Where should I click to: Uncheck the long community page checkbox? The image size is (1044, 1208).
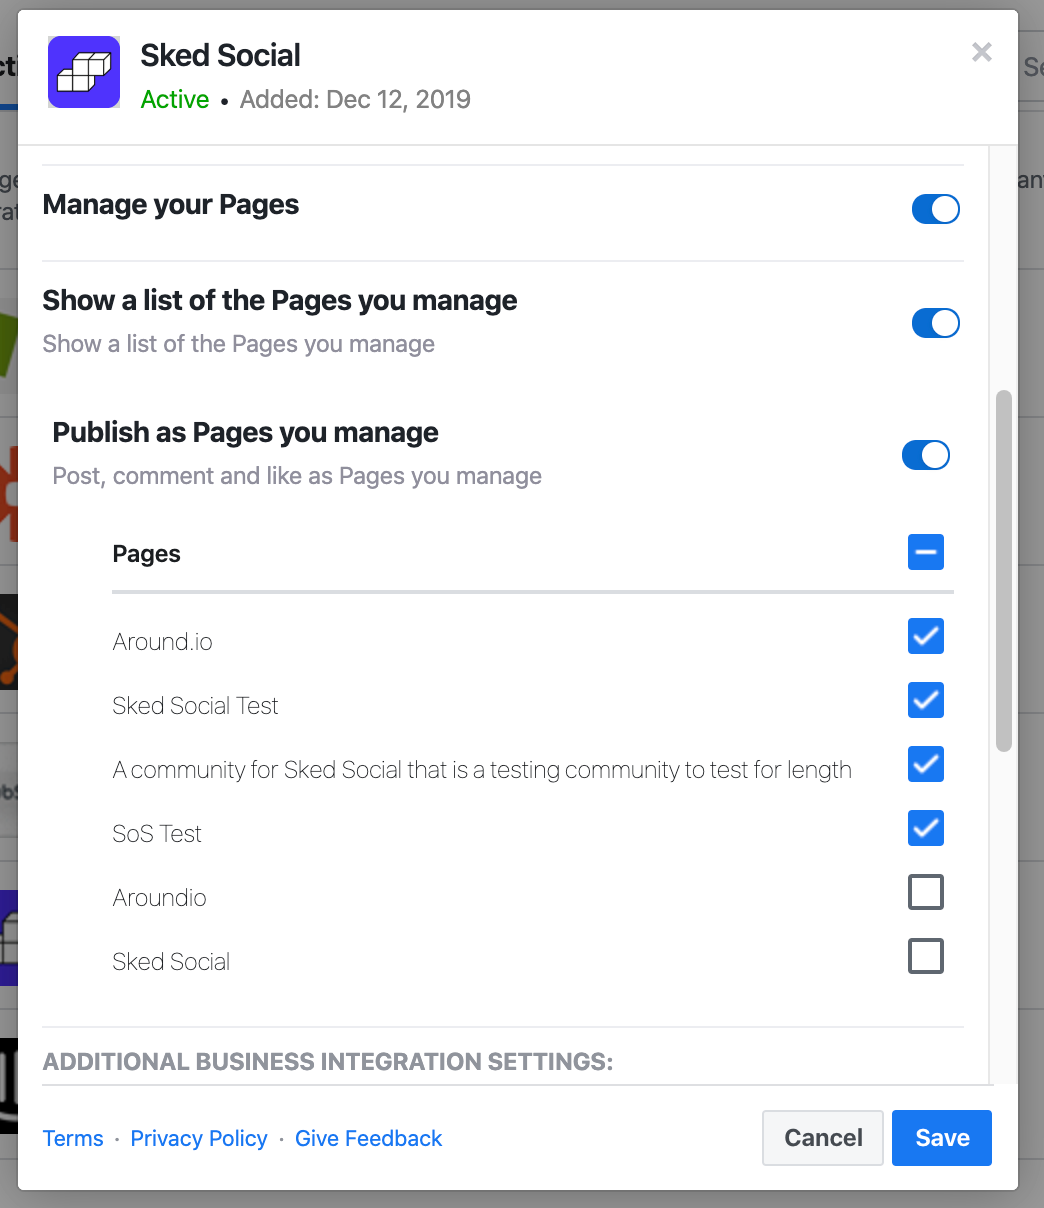coord(926,764)
